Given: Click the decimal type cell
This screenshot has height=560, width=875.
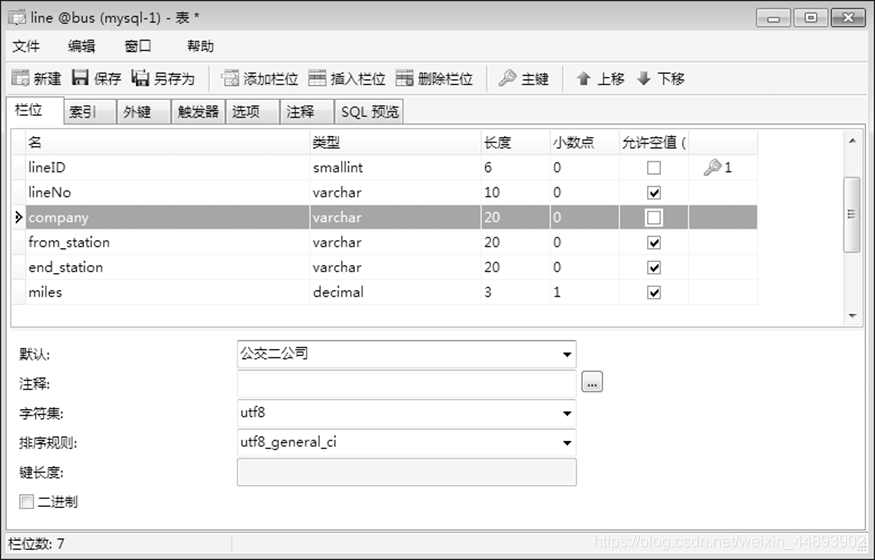Looking at the screenshot, I should 395,292.
